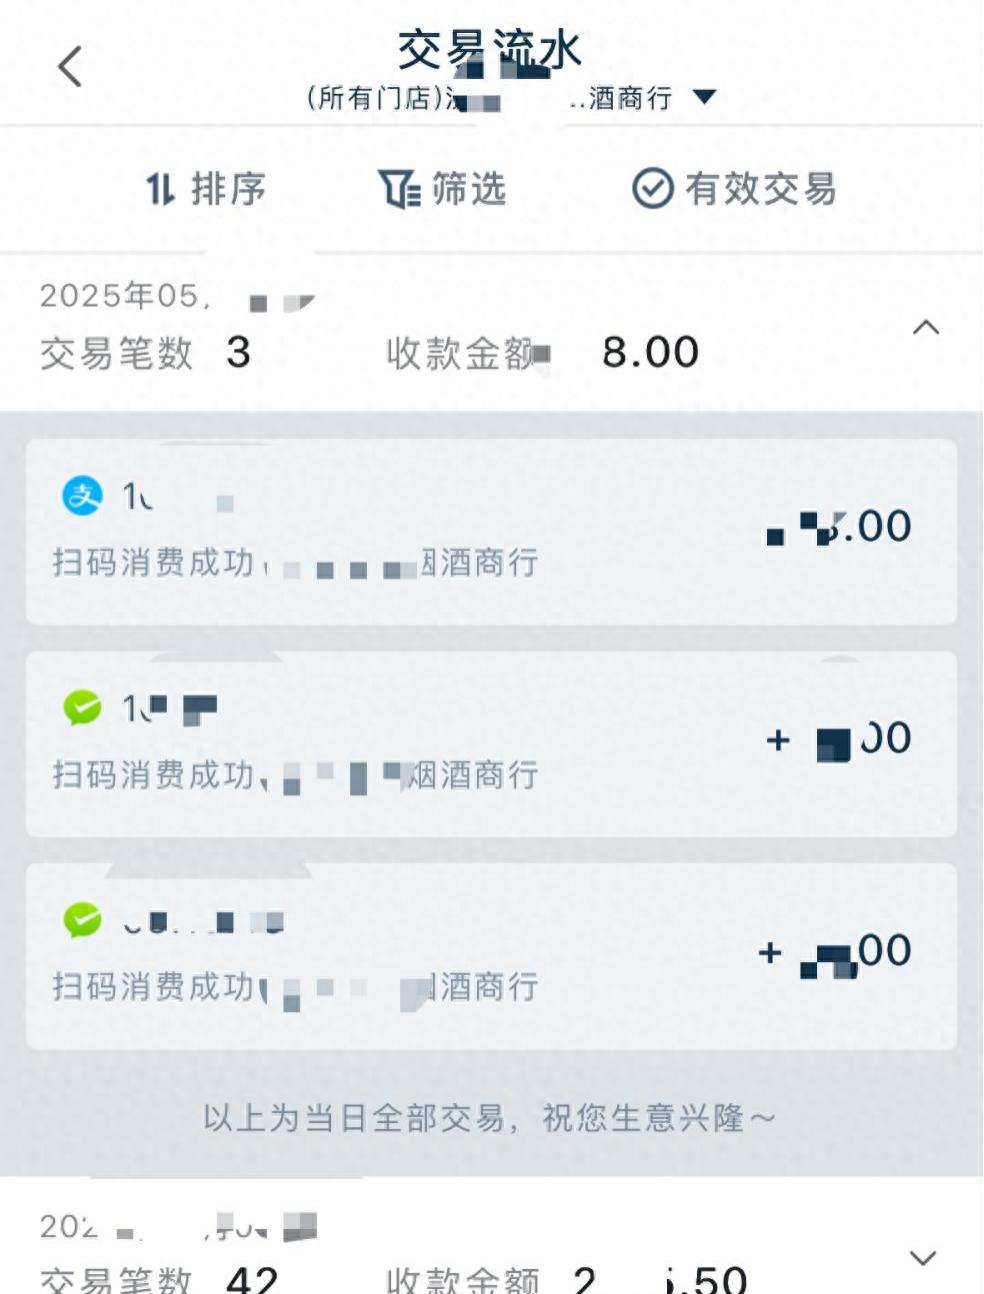Open the 筛选 filter option
The width and height of the screenshot is (984, 1294).
468,188
